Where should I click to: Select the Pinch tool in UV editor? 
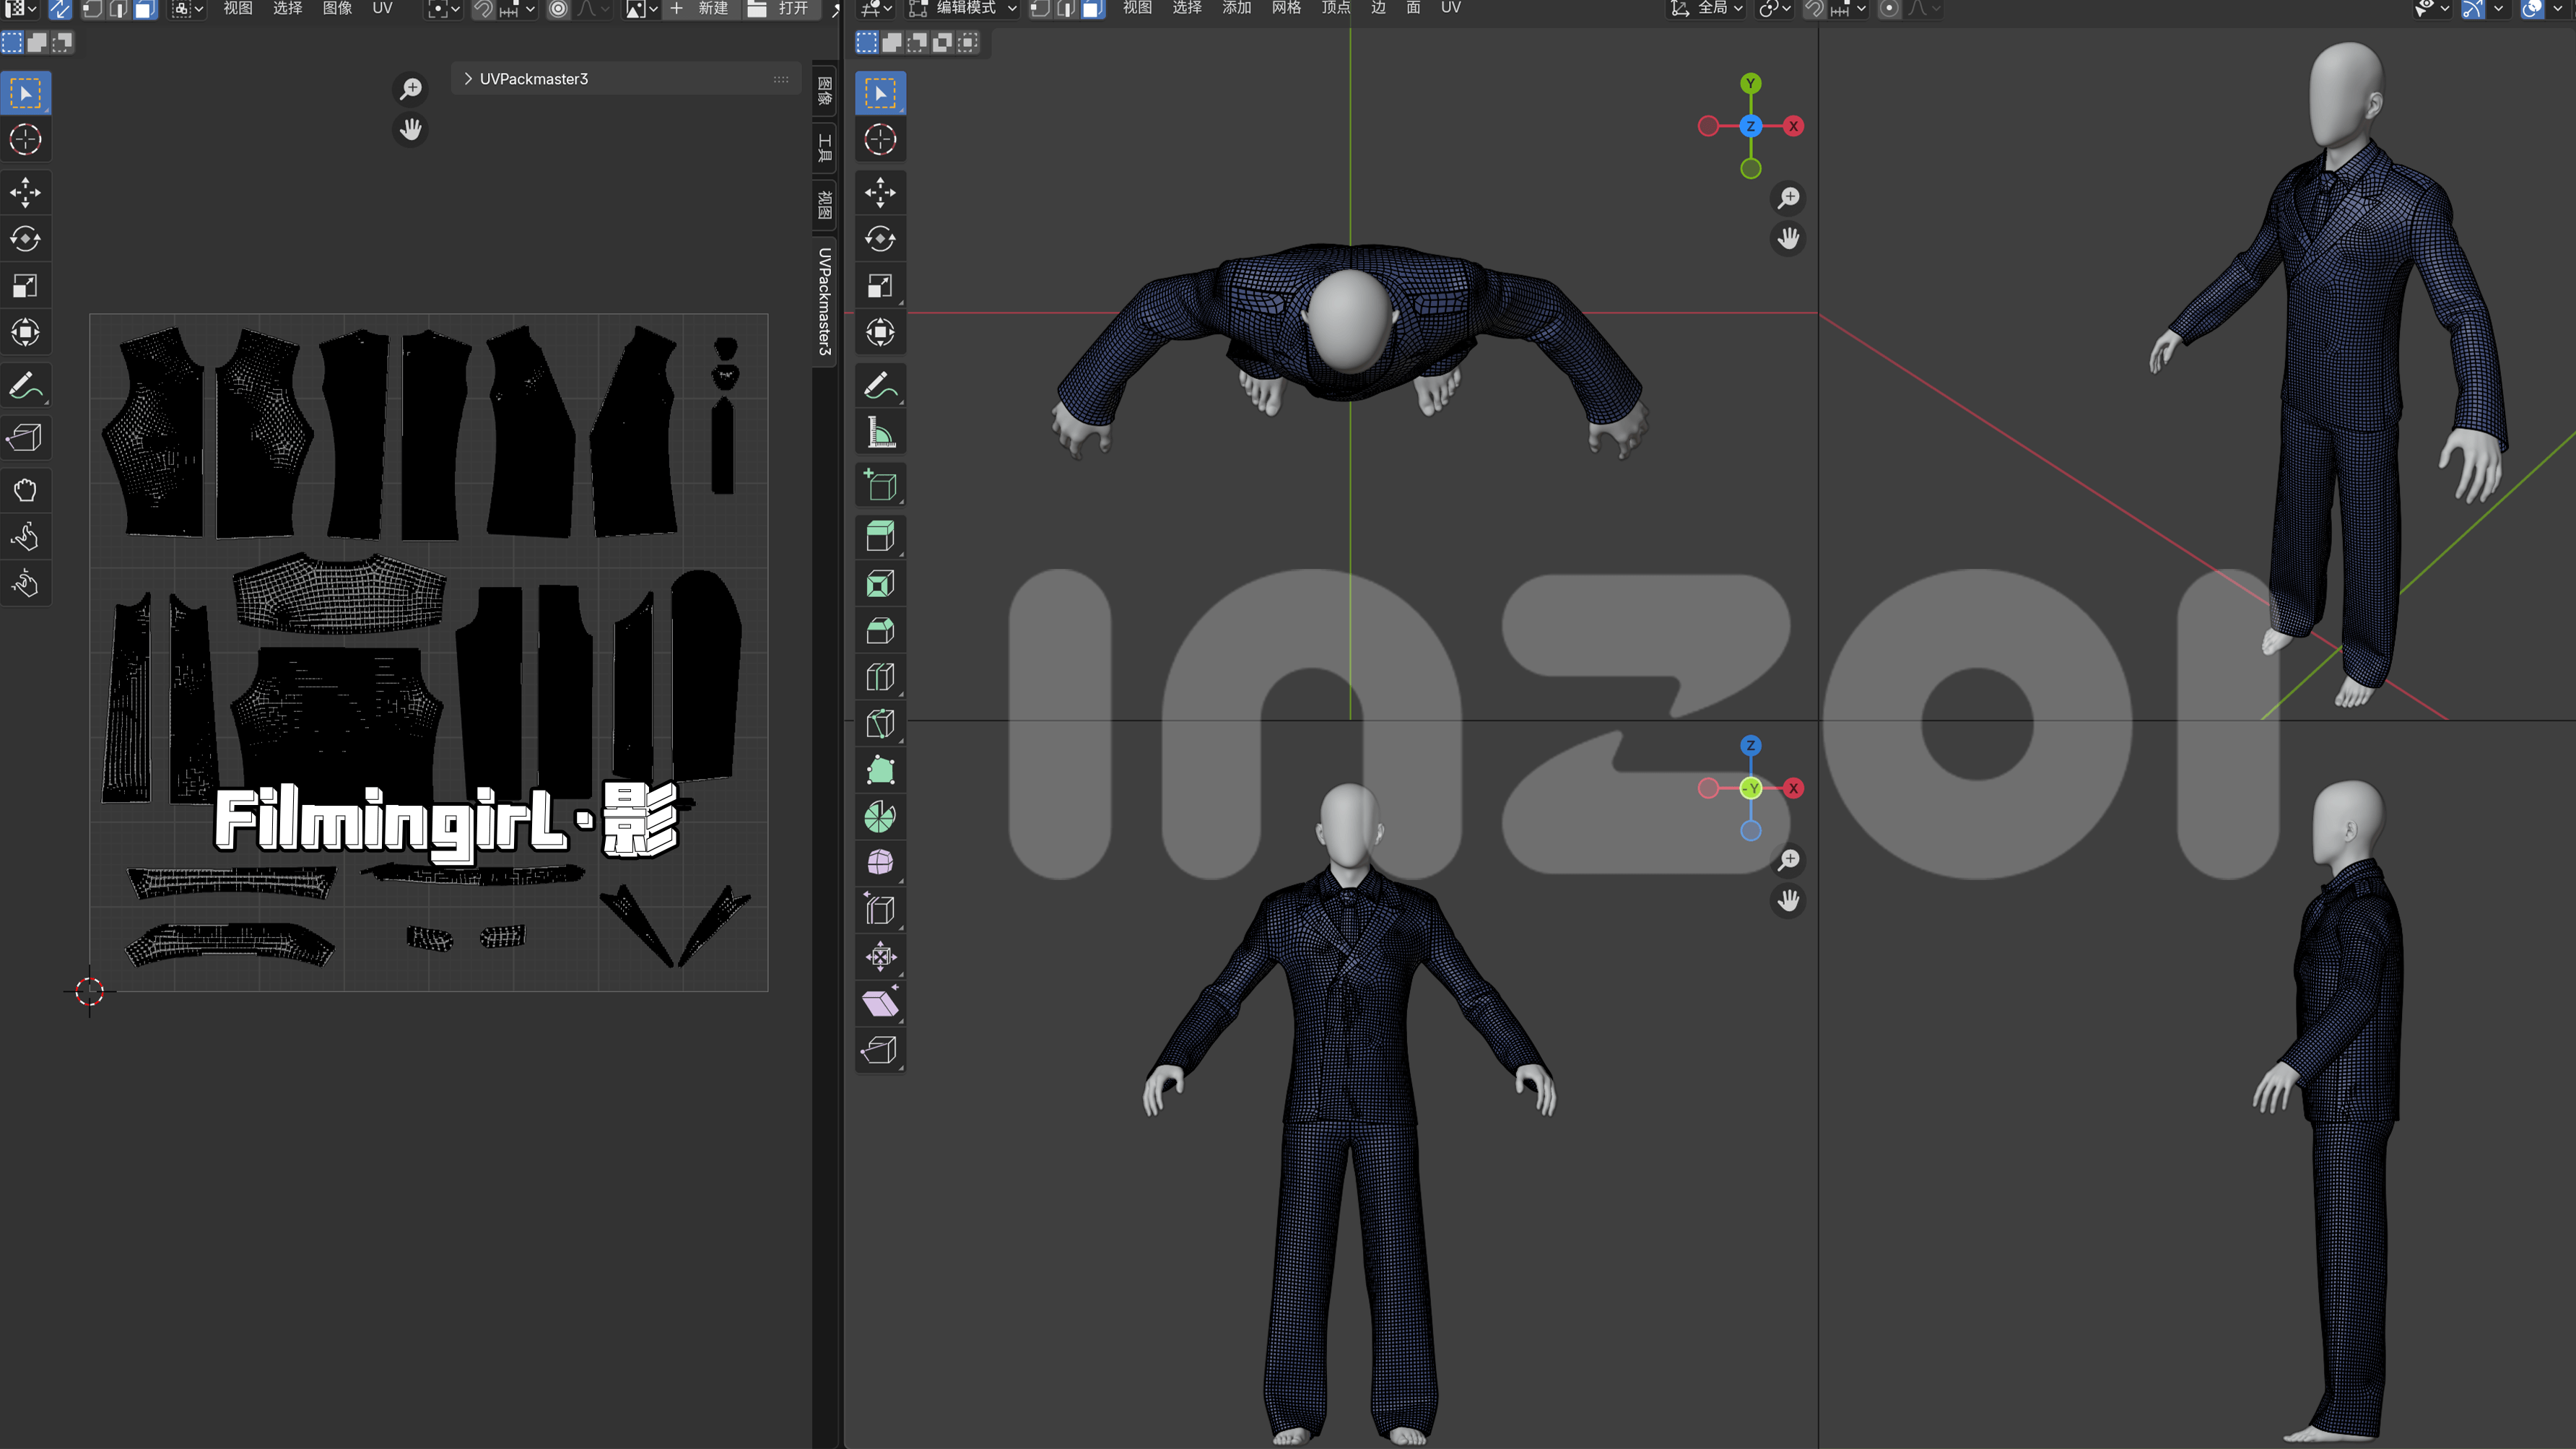coord(25,584)
